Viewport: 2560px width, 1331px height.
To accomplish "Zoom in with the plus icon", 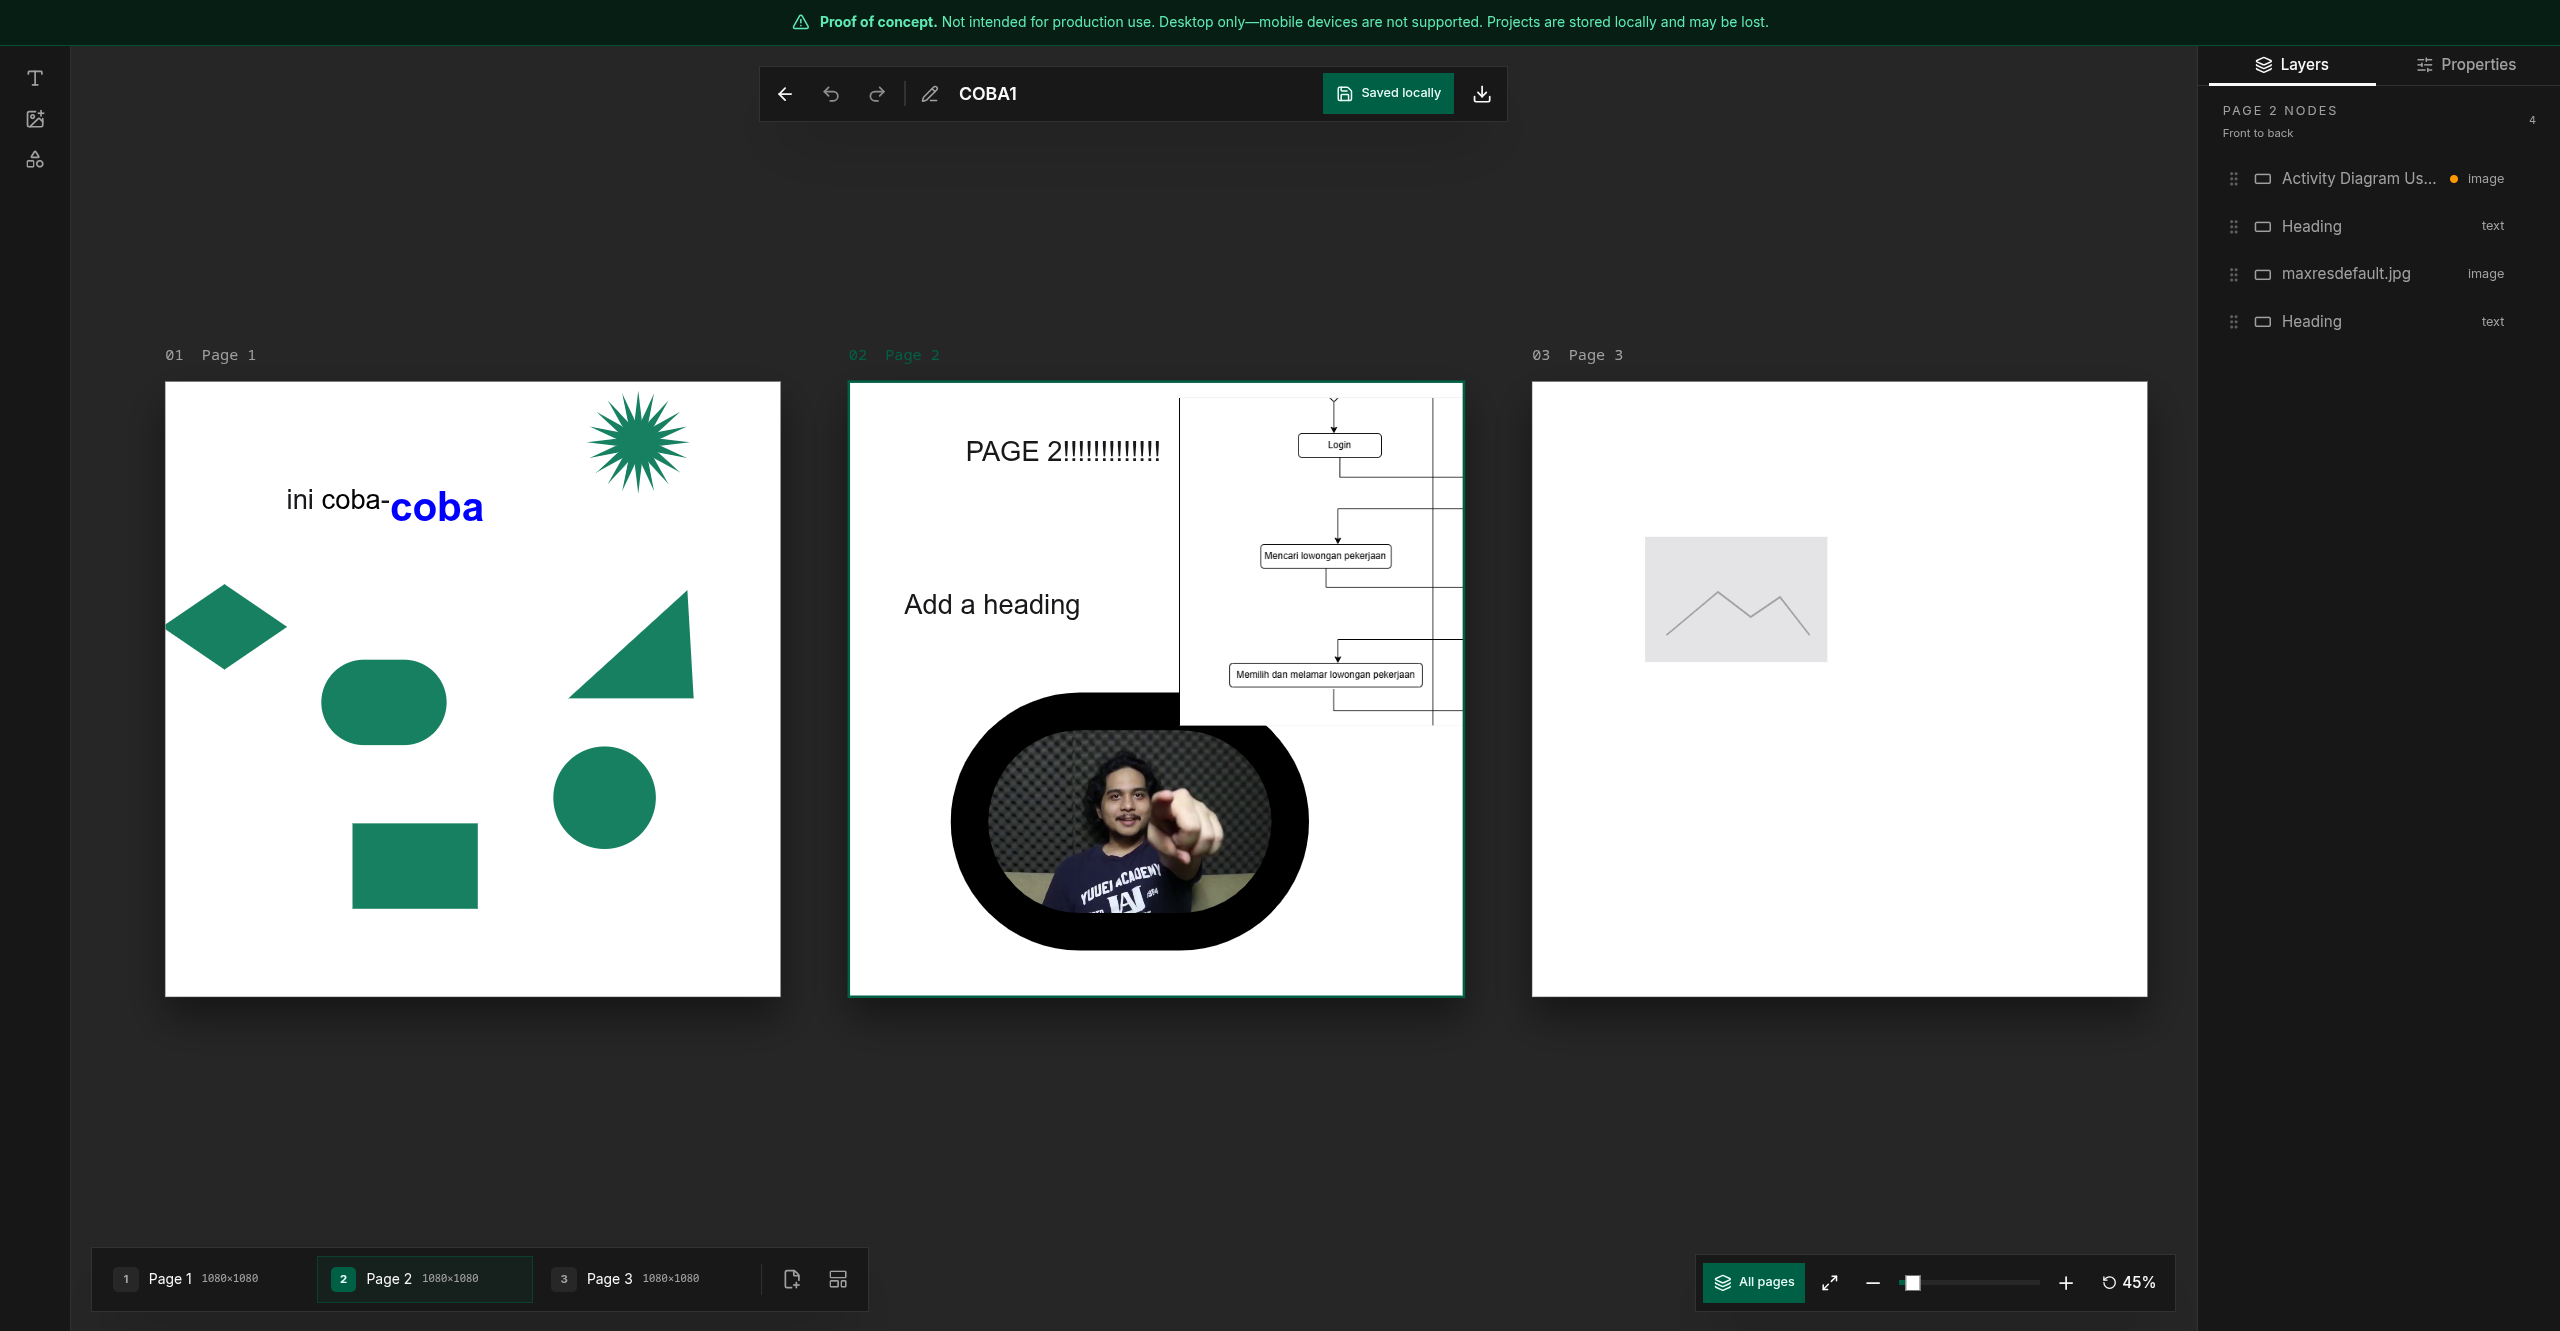I will click(x=2066, y=1283).
